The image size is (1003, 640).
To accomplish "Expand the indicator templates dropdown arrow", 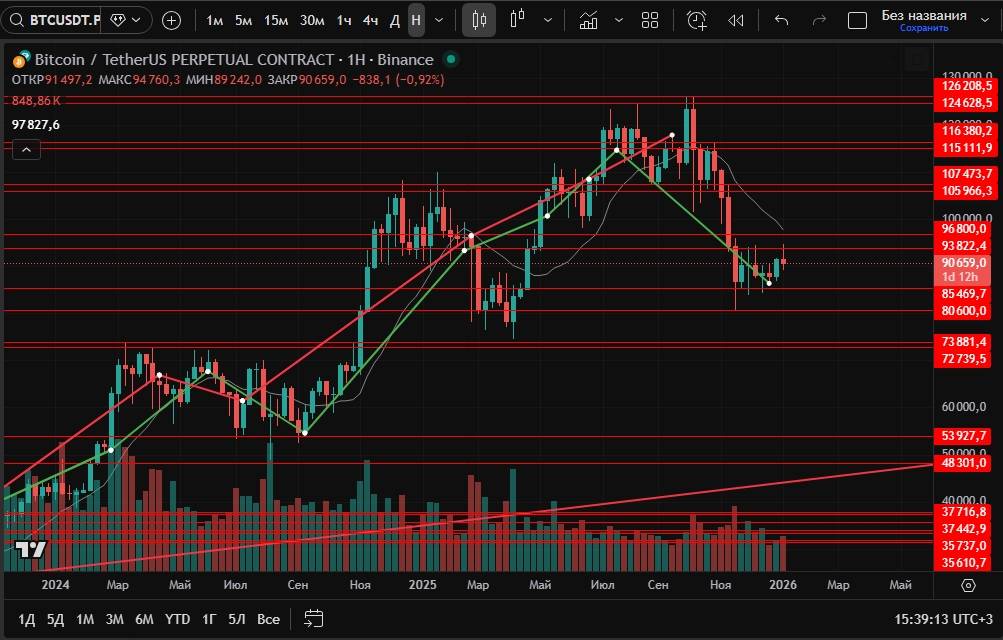I will (619, 20).
